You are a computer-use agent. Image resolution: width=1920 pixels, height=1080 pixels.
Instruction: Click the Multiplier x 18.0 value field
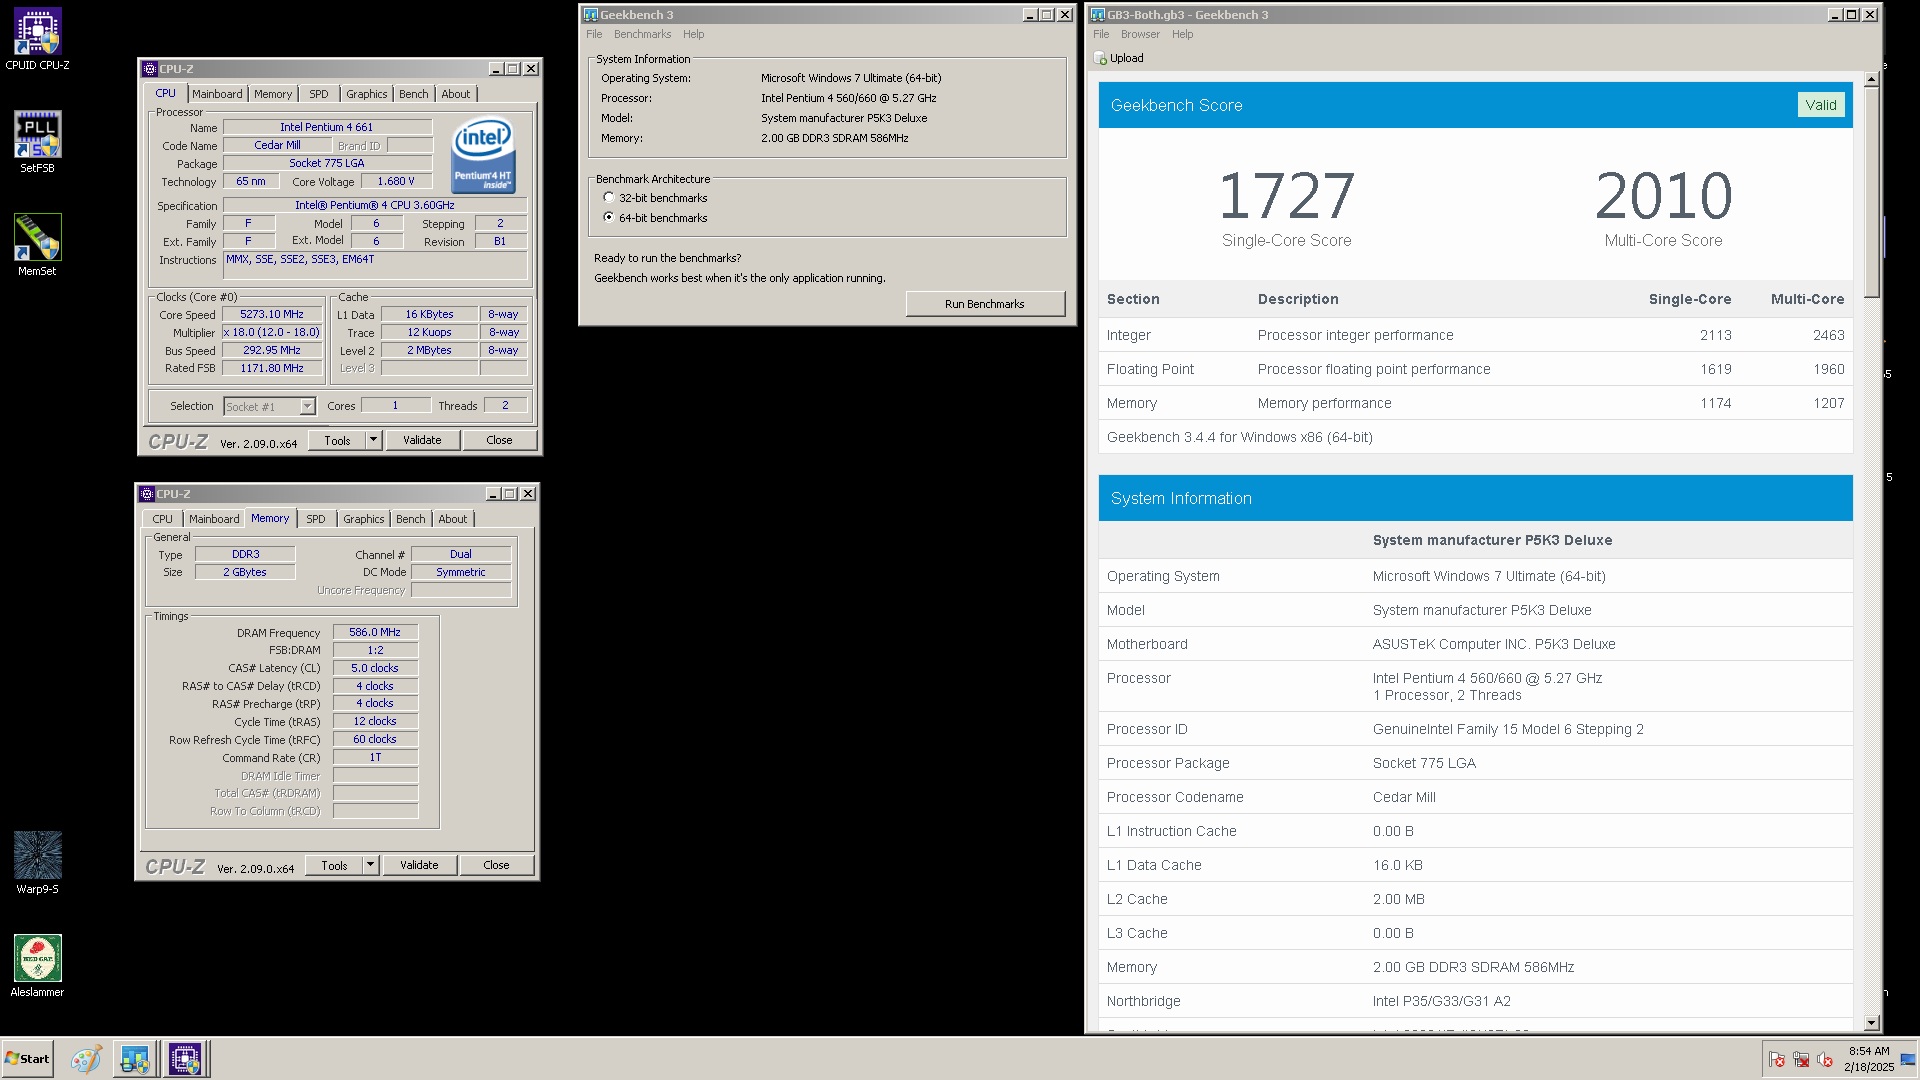click(x=271, y=332)
